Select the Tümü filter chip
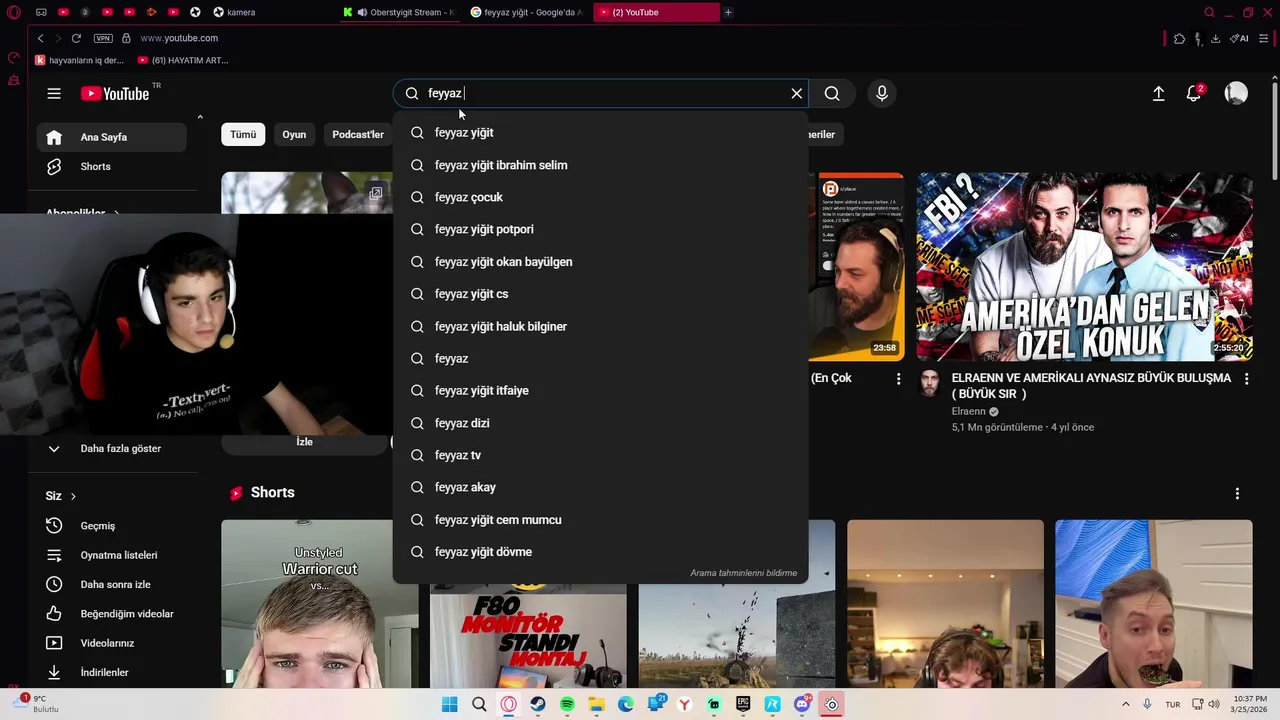 243,134
